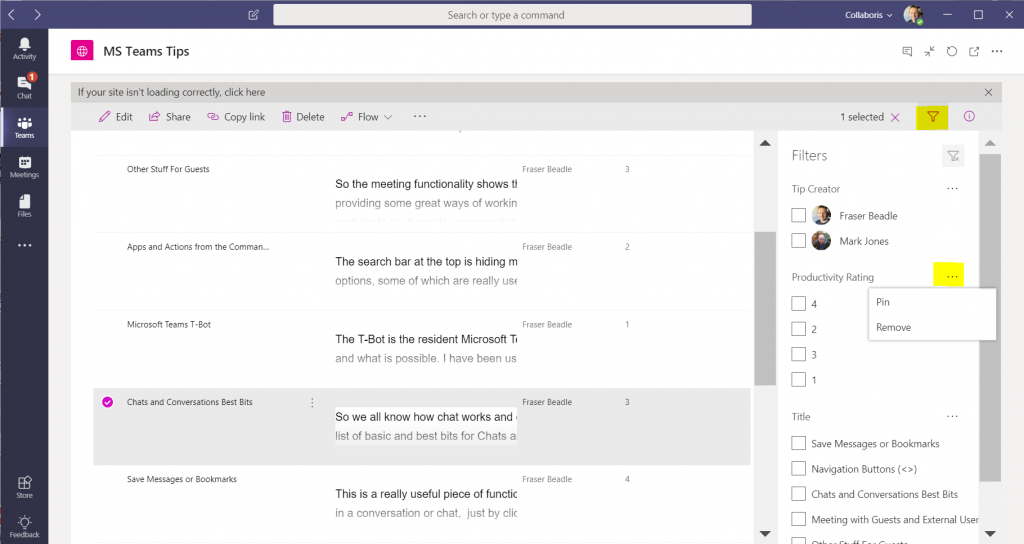Expand the Flow dropdown
Screen dimensions: 1024x544
pos(366,117)
